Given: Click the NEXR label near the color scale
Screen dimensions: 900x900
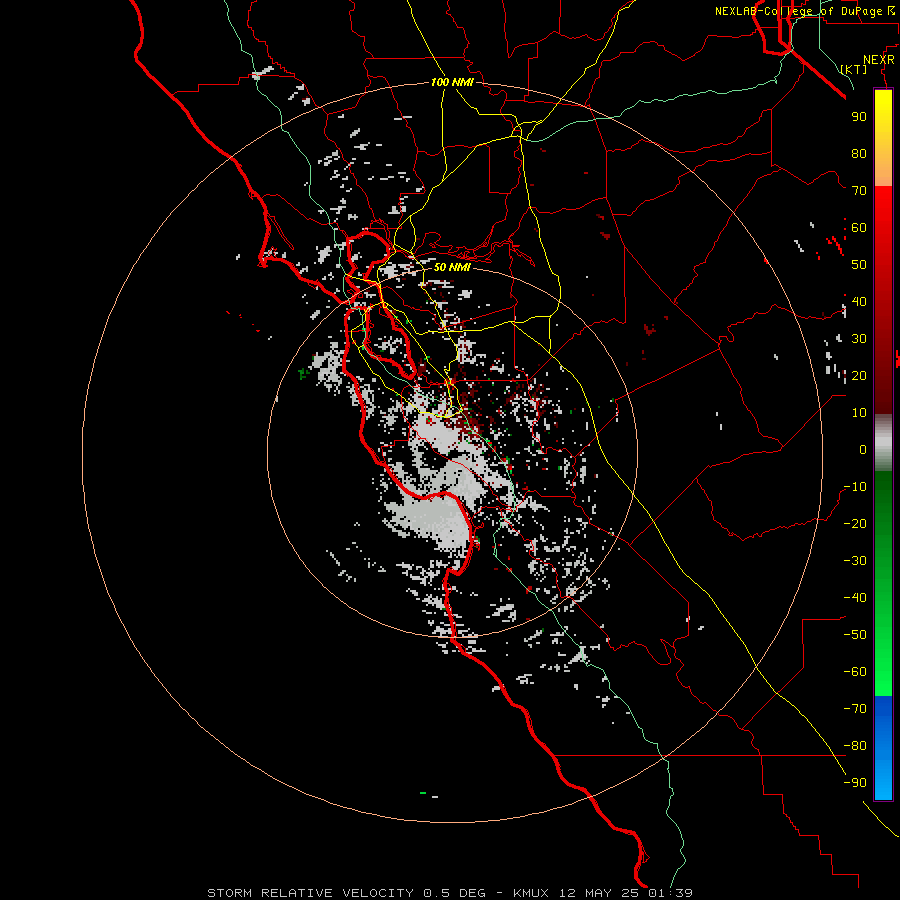Looking at the screenshot, I should click(879, 60).
